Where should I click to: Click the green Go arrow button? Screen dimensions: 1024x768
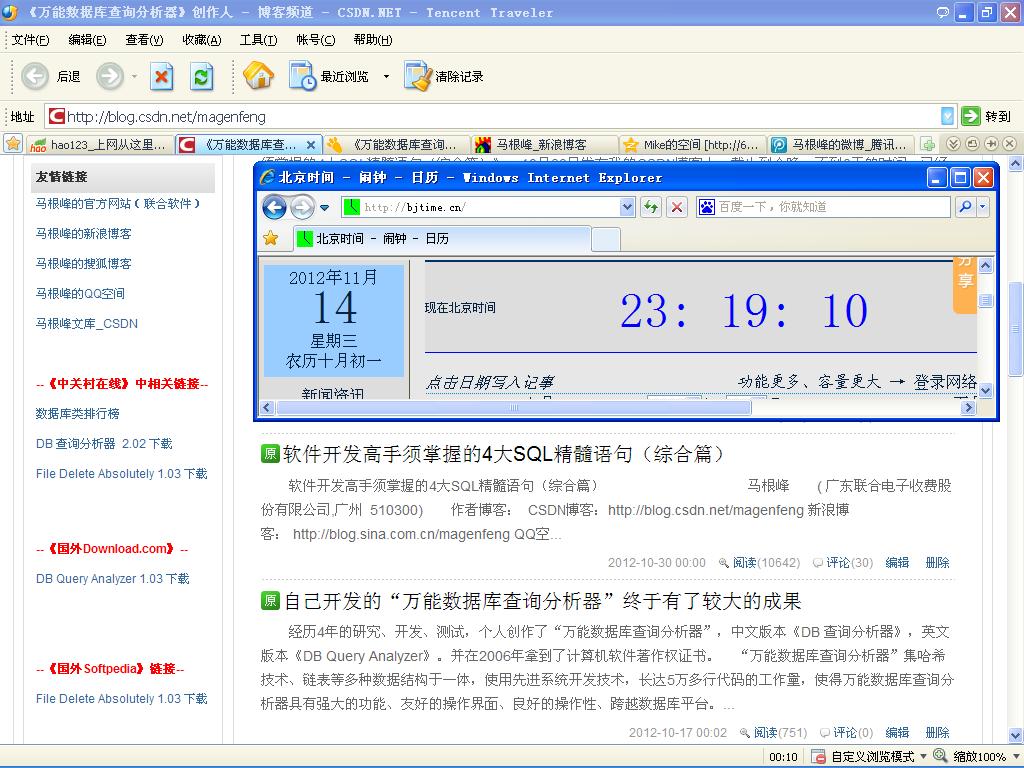click(x=971, y=116)
